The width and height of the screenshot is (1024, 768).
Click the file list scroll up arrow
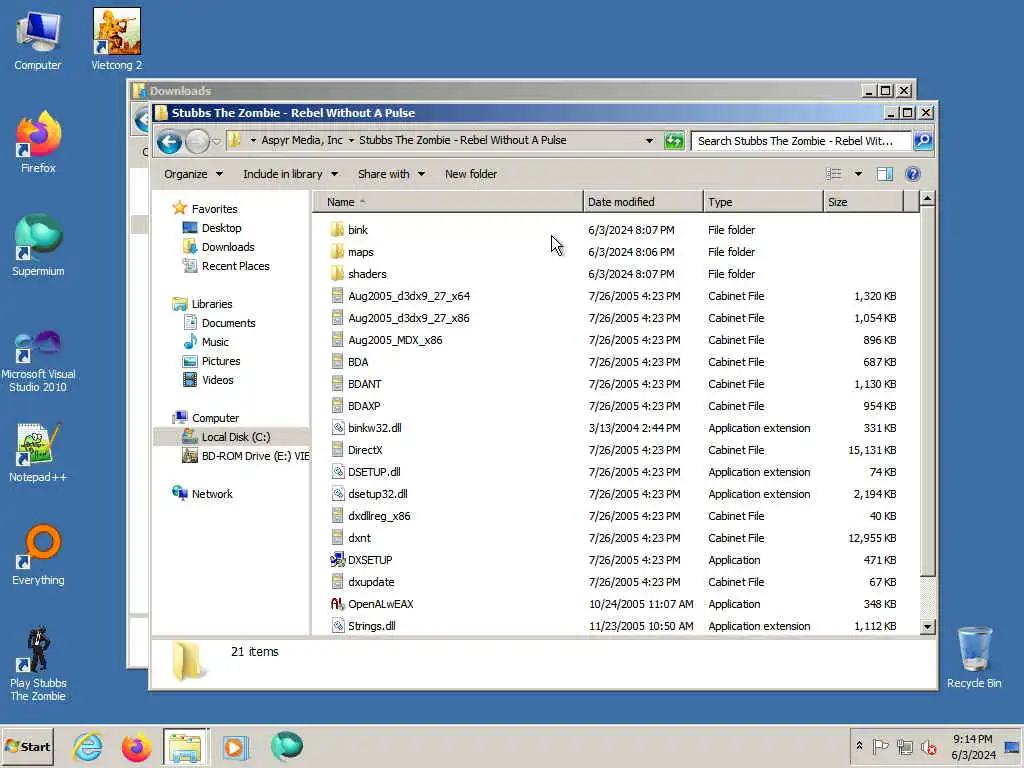click(x=927, y=199)
